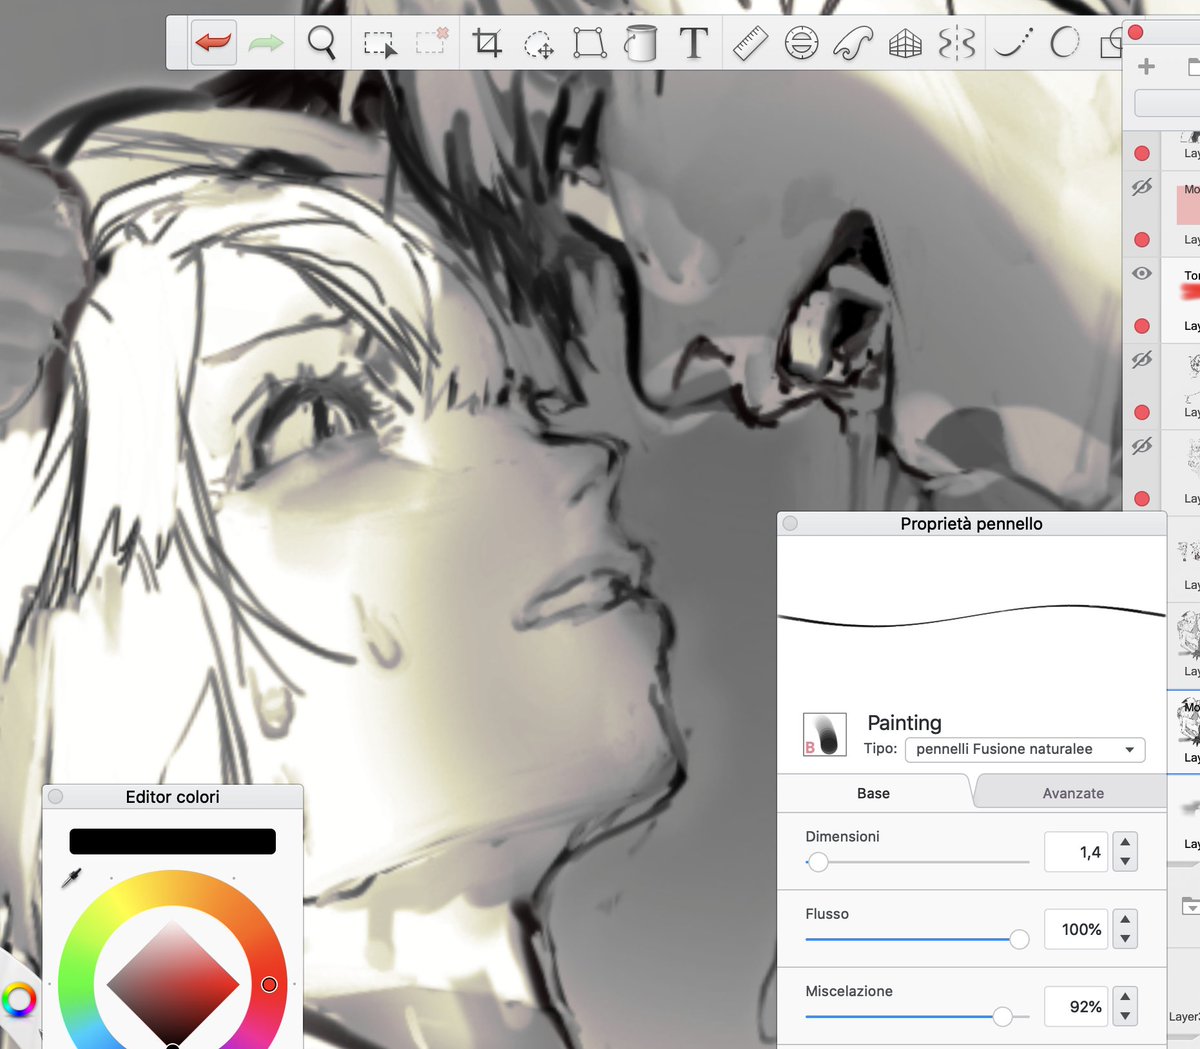Show the hidden pink thumbnail layer
1200x1049 pixels.
[1142, 187]
